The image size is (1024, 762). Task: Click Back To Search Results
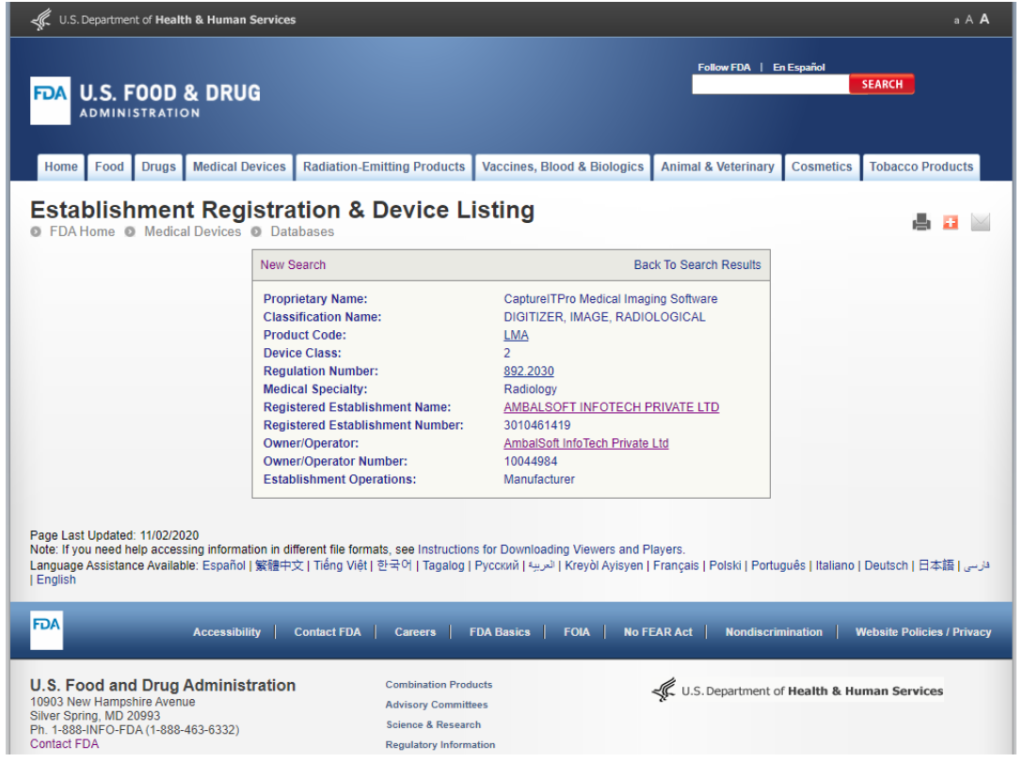(697, 265)
